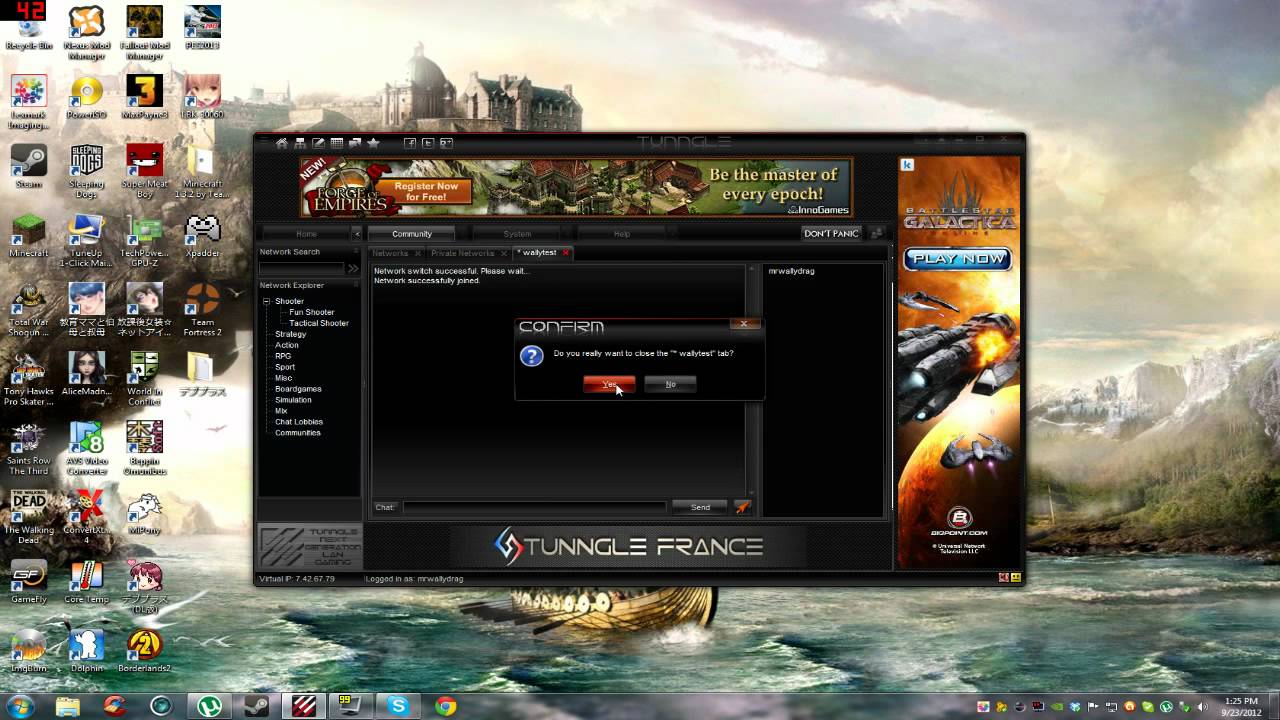
Task: Open the System menu tab
Action: pos(517,233)
